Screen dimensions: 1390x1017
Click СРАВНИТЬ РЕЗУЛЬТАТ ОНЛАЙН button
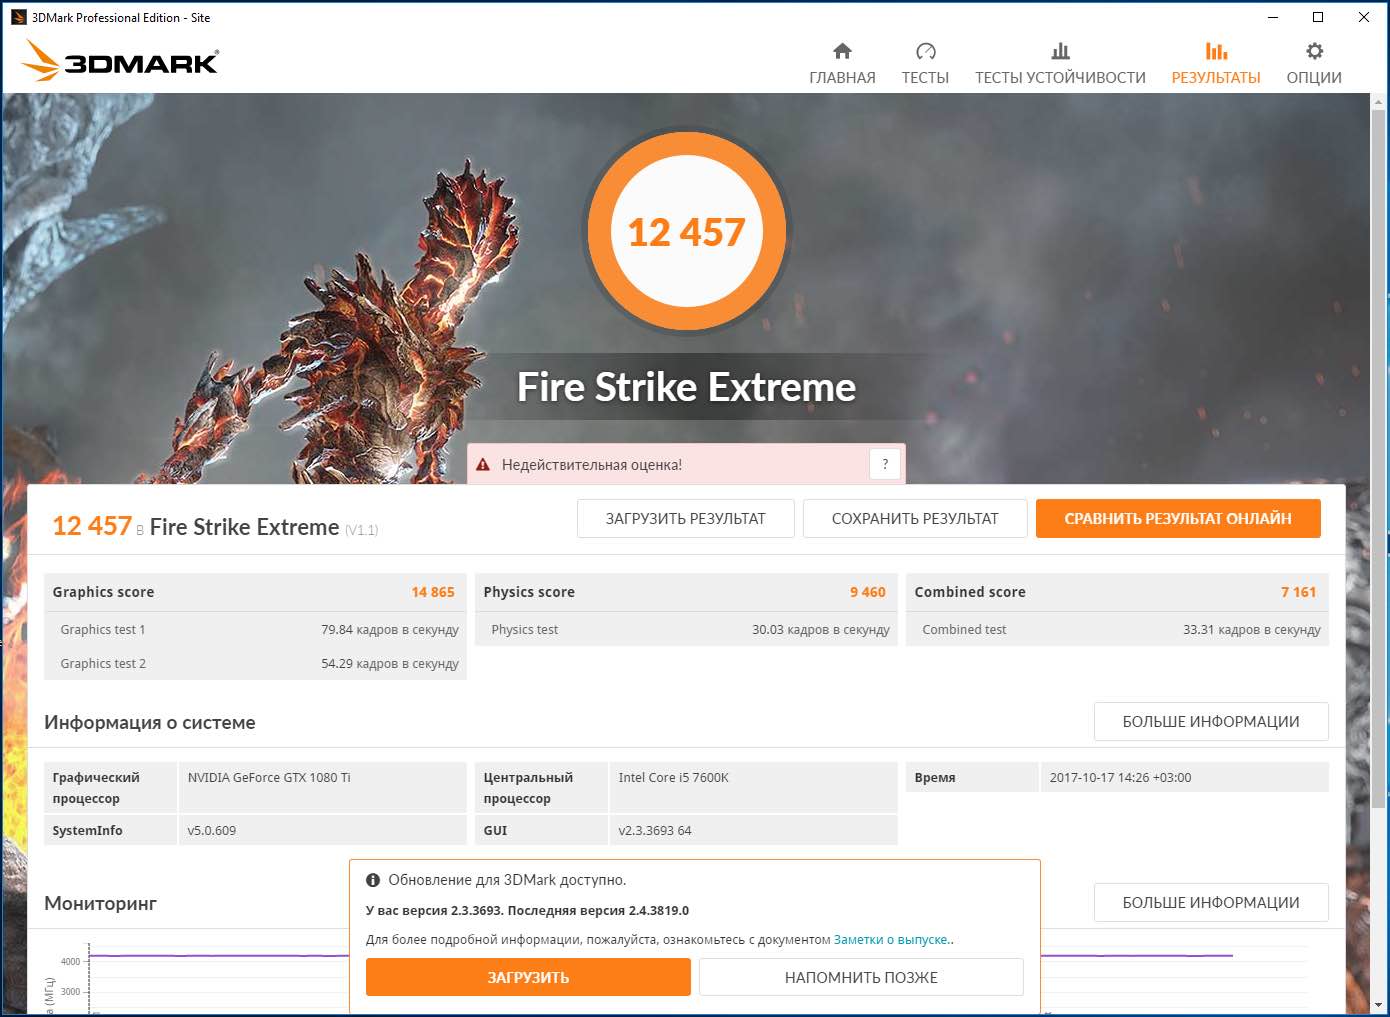[x=1178, y=518]
